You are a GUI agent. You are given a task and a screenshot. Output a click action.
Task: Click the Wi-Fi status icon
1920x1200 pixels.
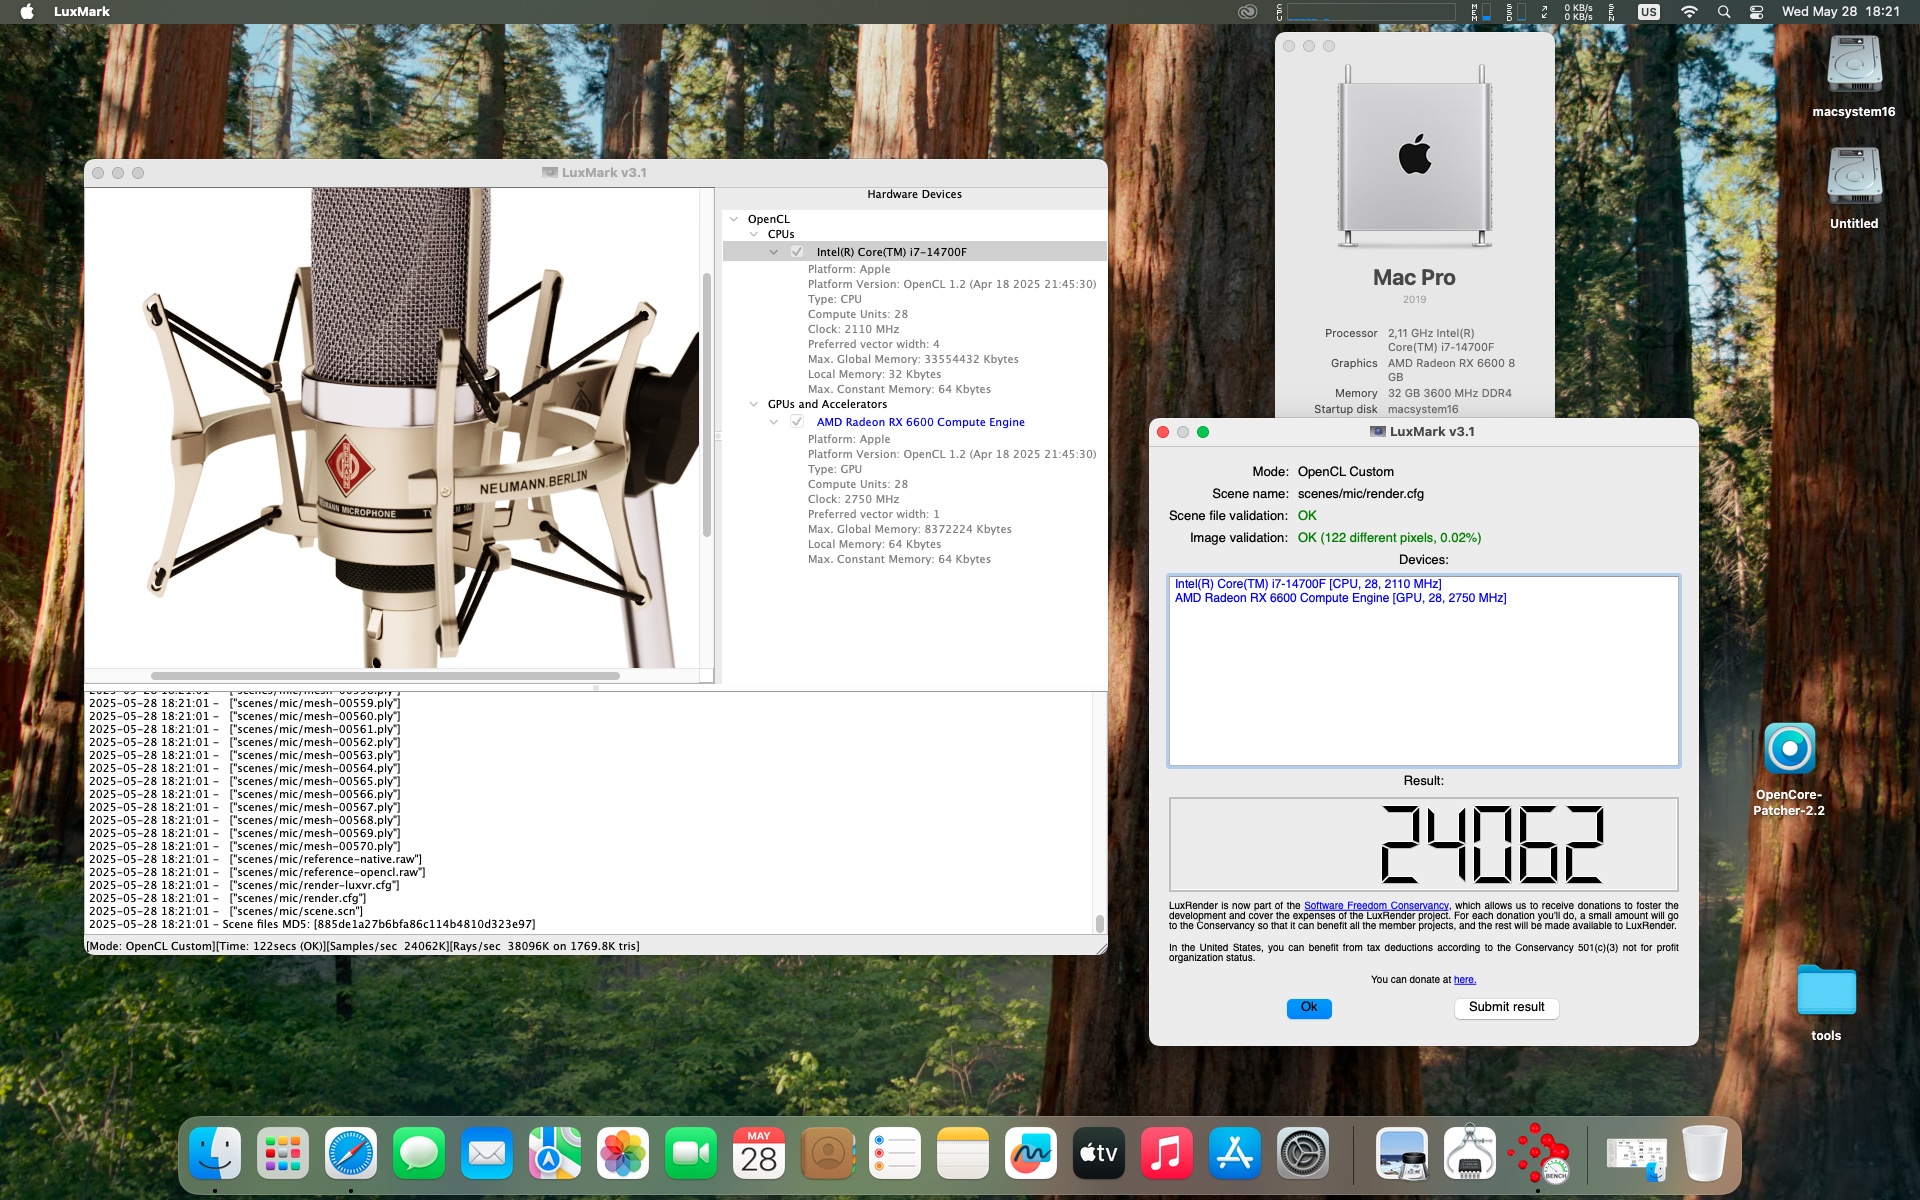pyautogui.click(x=1689, y=12)
